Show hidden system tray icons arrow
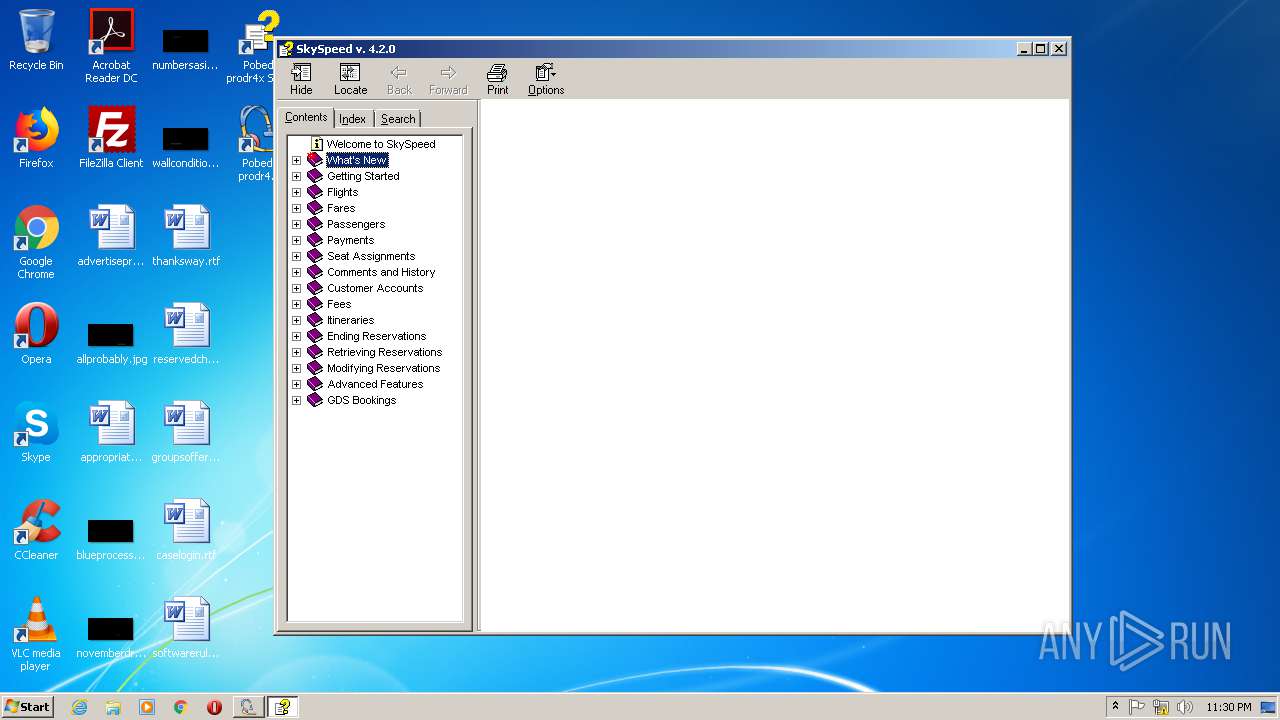This screenshot has height=720, width=1280. tap(1115, 706)
